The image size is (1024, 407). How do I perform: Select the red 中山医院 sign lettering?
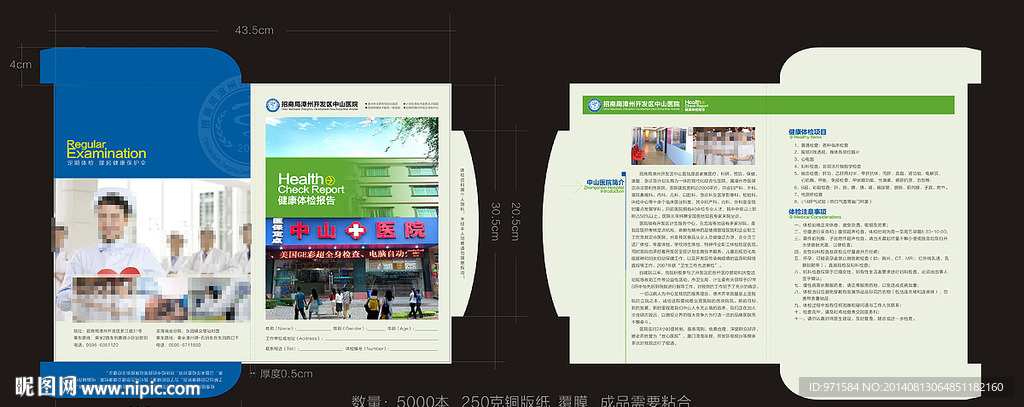358,230
